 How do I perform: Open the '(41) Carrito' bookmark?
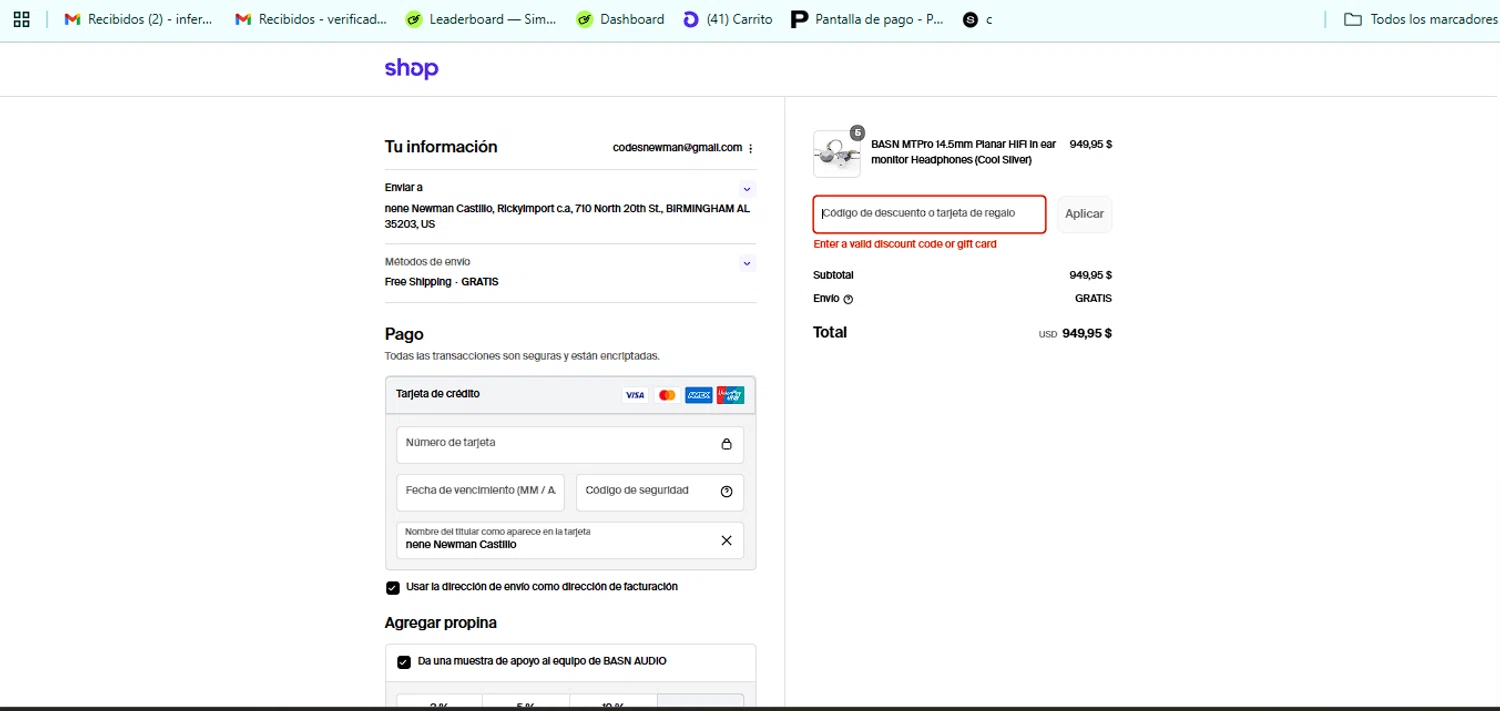(728, 19)
